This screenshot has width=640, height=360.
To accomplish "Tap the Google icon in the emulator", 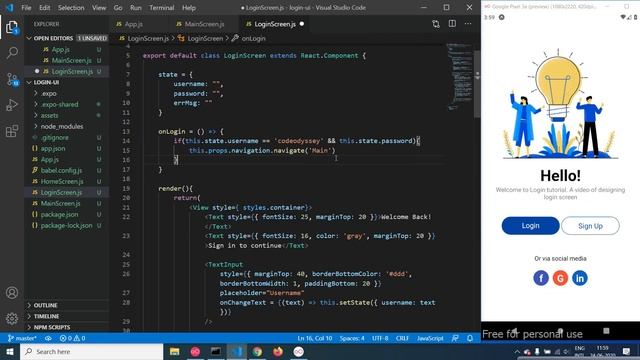I will point(560,278).
